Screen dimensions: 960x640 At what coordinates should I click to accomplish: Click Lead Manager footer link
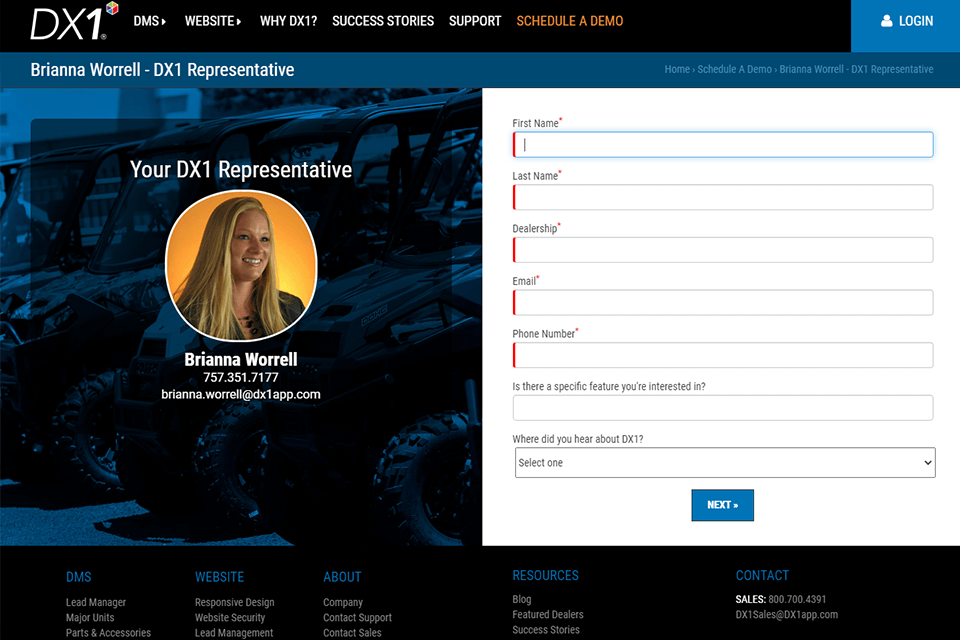pos(96,602)
